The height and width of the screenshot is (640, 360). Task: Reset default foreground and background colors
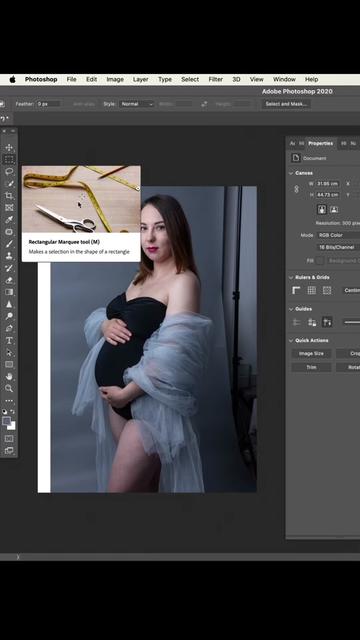coord(5,411)
